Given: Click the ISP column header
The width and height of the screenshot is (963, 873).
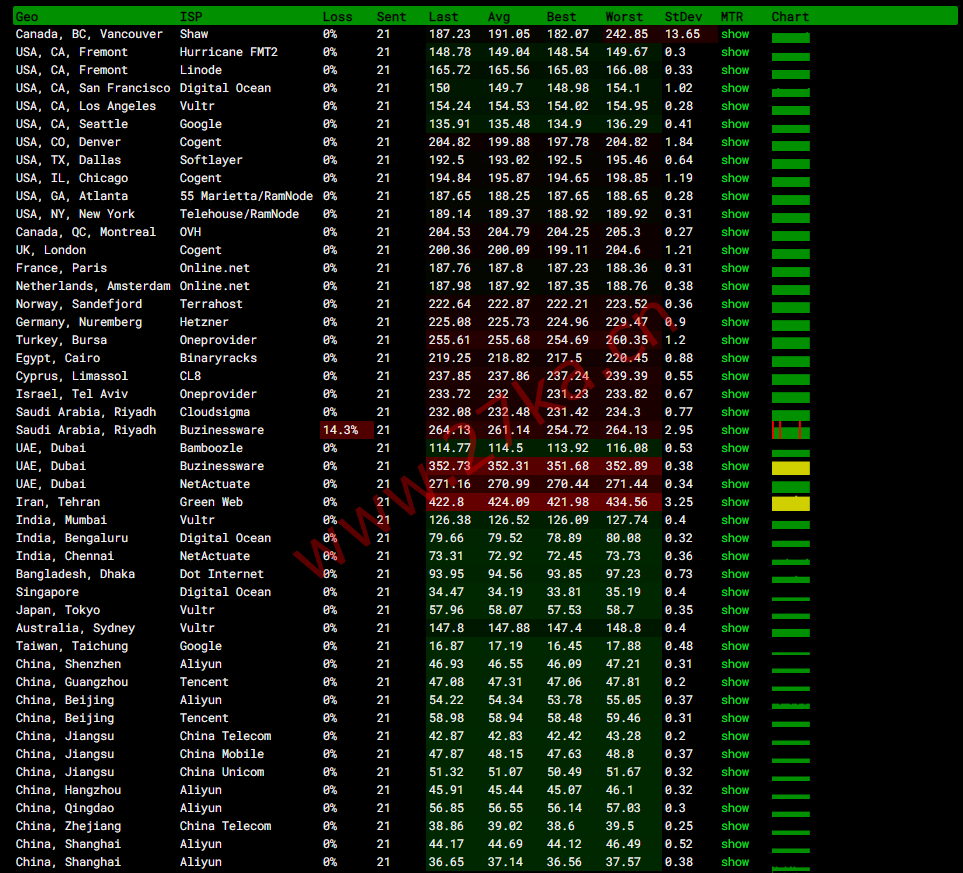Looking at the screenshot, I should pos(191,17).
